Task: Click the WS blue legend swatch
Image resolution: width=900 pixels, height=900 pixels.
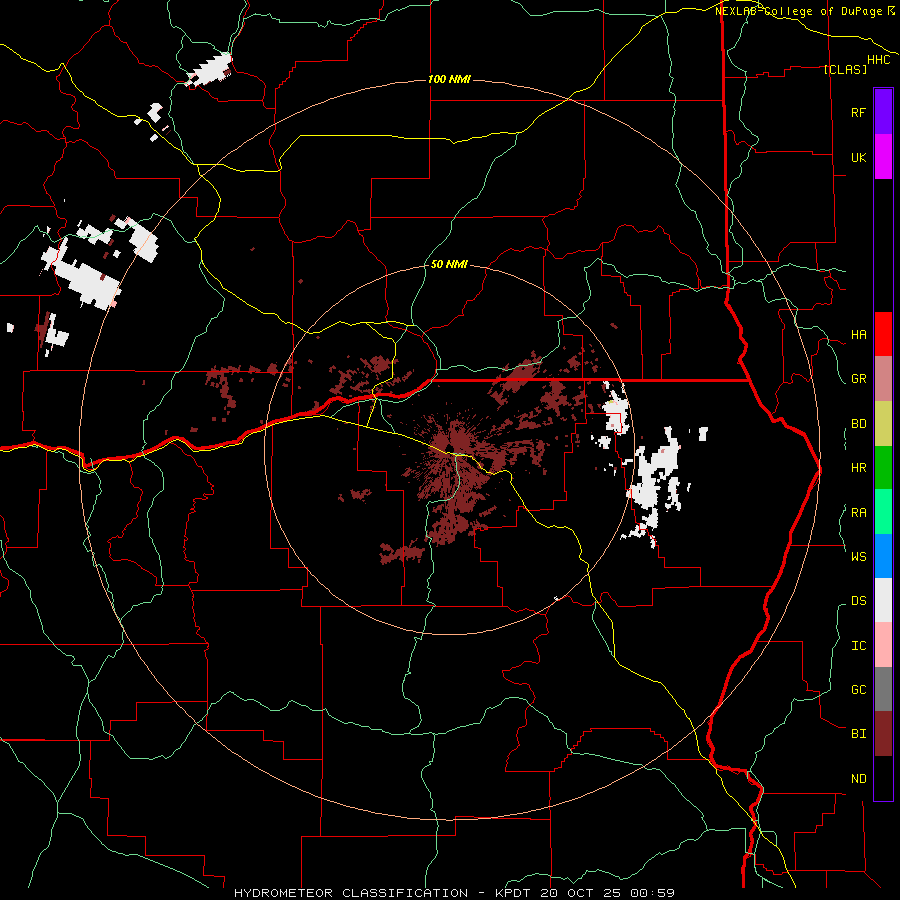Action: click(x=883, y=556)
